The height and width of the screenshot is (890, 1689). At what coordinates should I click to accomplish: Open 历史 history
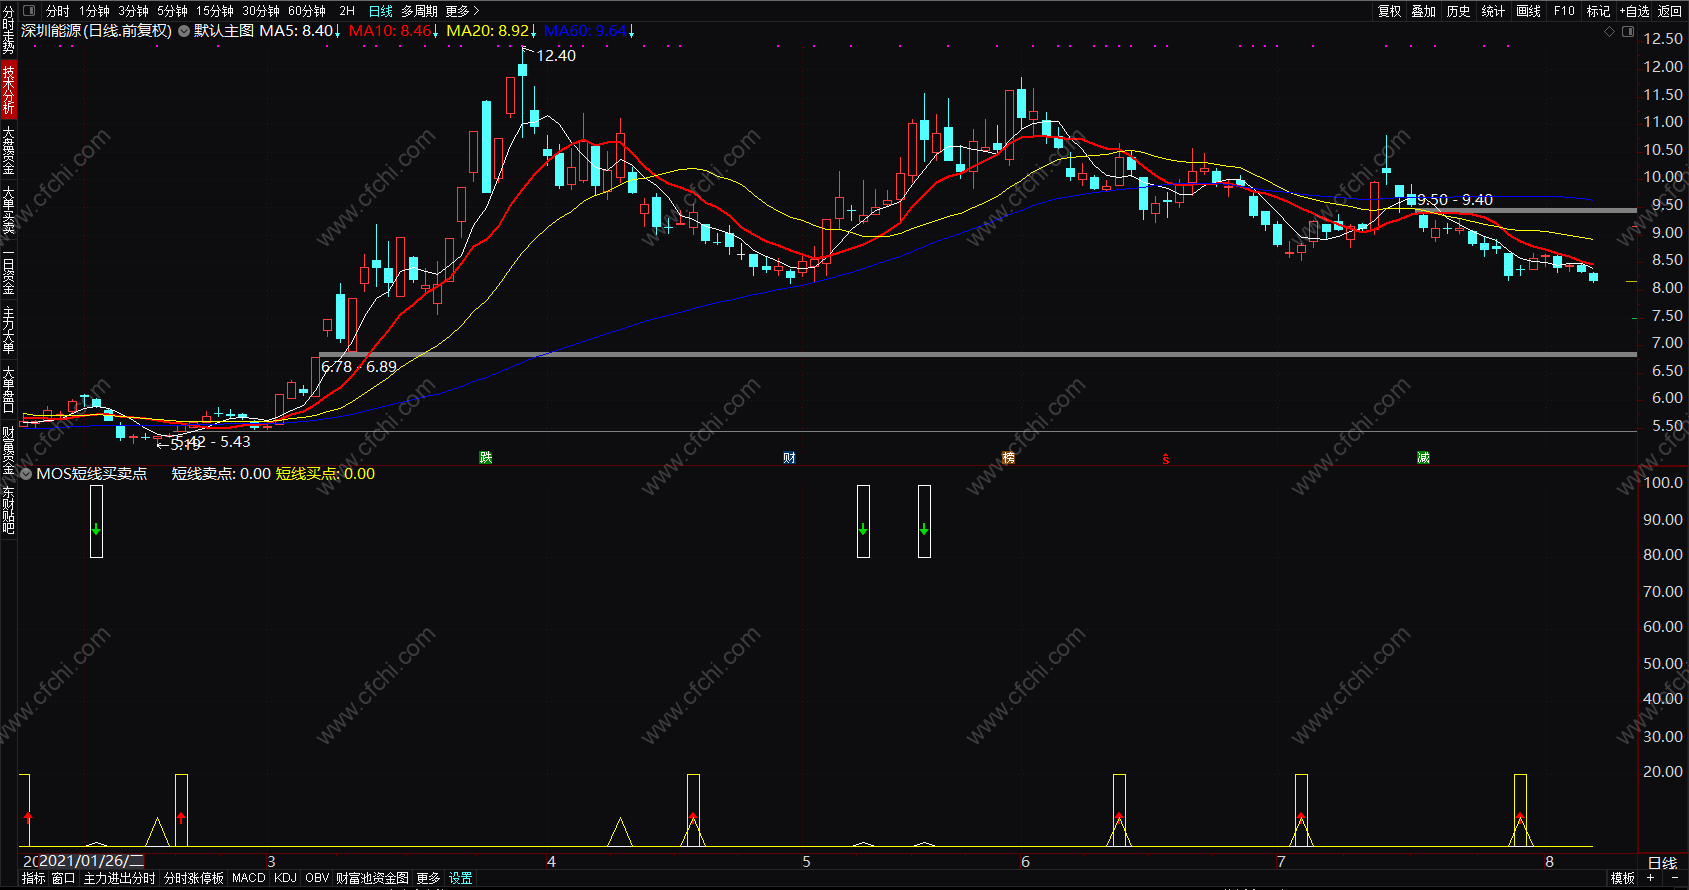[1459, 11]
